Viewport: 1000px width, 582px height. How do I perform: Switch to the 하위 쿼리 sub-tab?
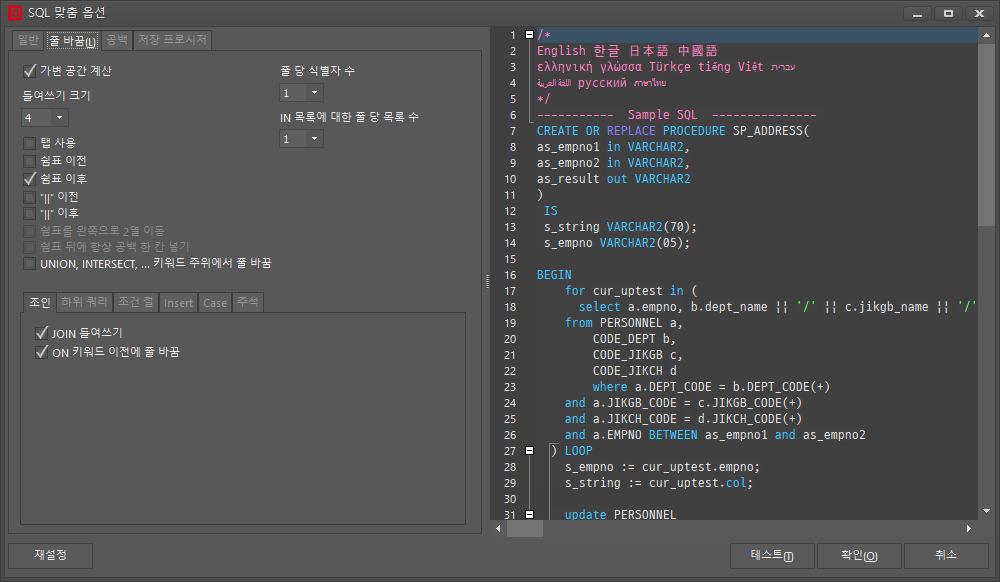point(82,302)
